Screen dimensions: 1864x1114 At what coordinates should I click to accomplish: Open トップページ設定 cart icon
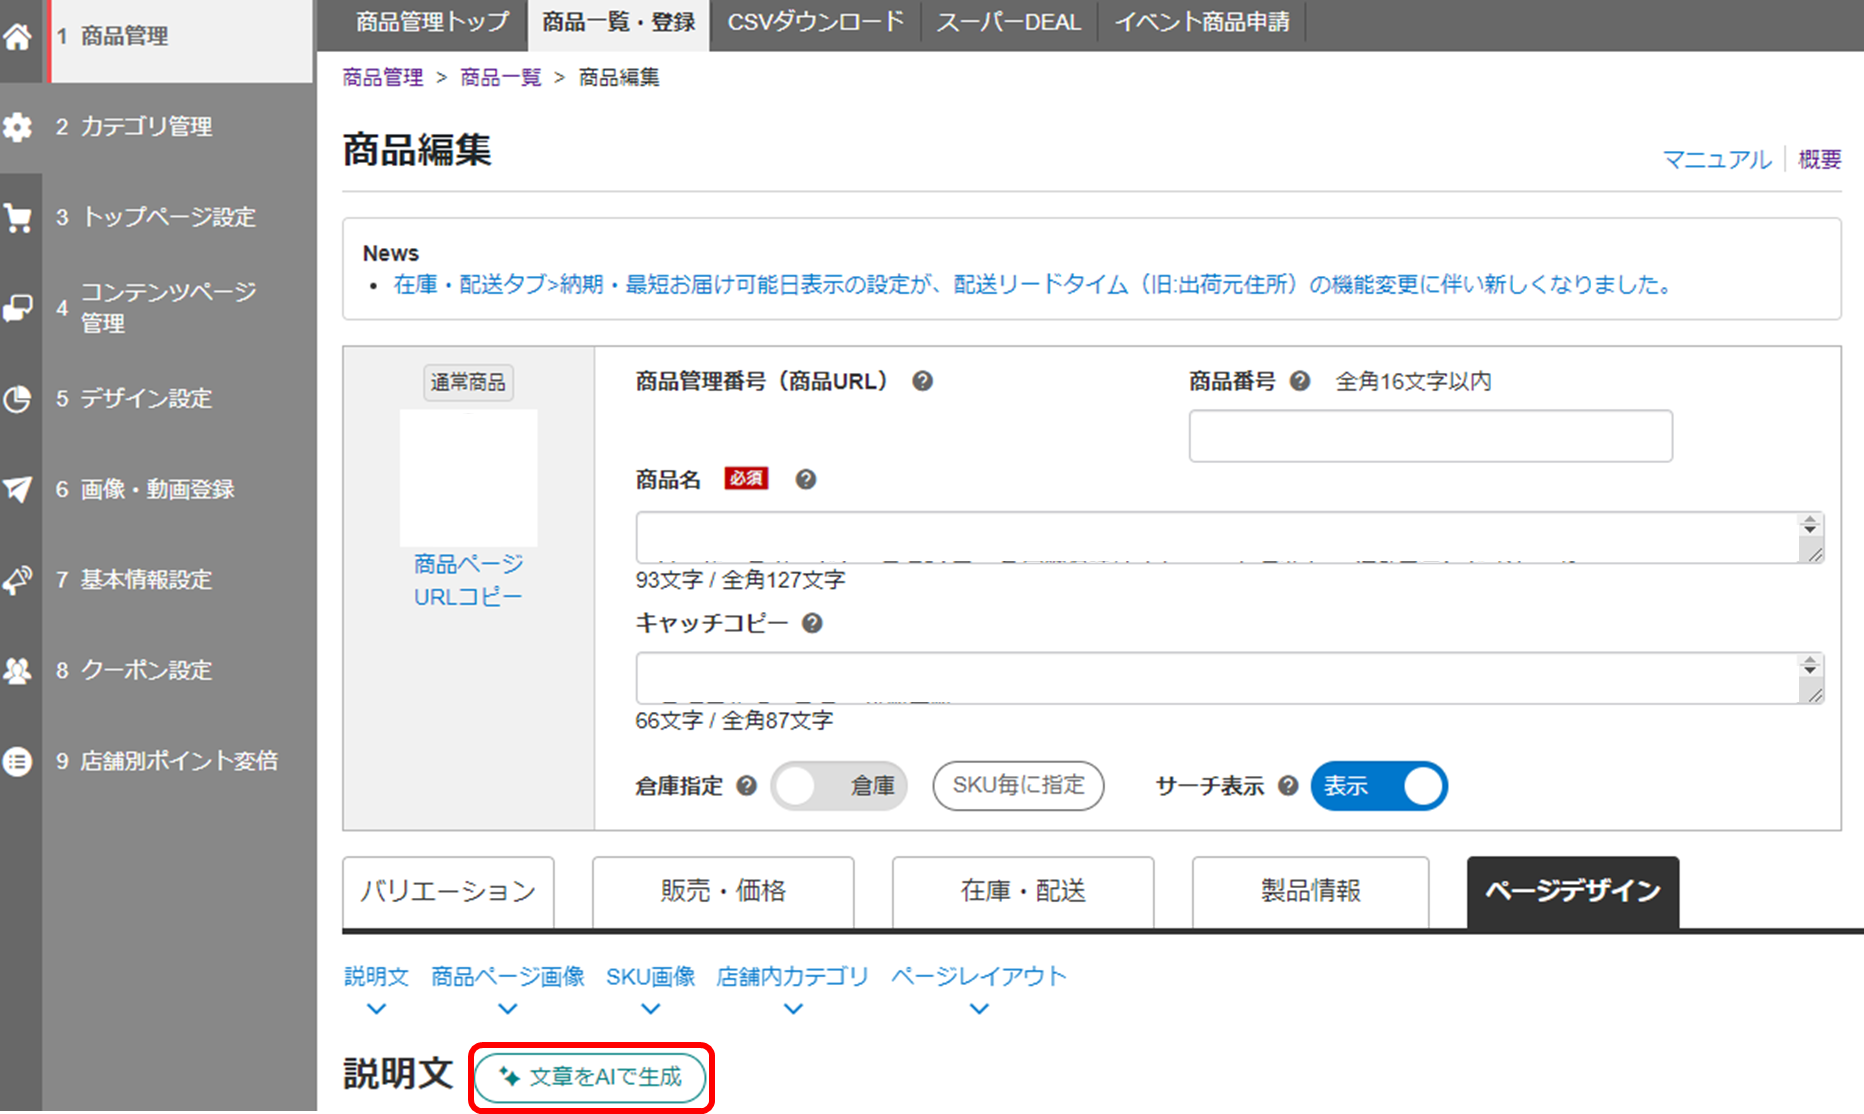pyautogui.click(x=20, y=217)
